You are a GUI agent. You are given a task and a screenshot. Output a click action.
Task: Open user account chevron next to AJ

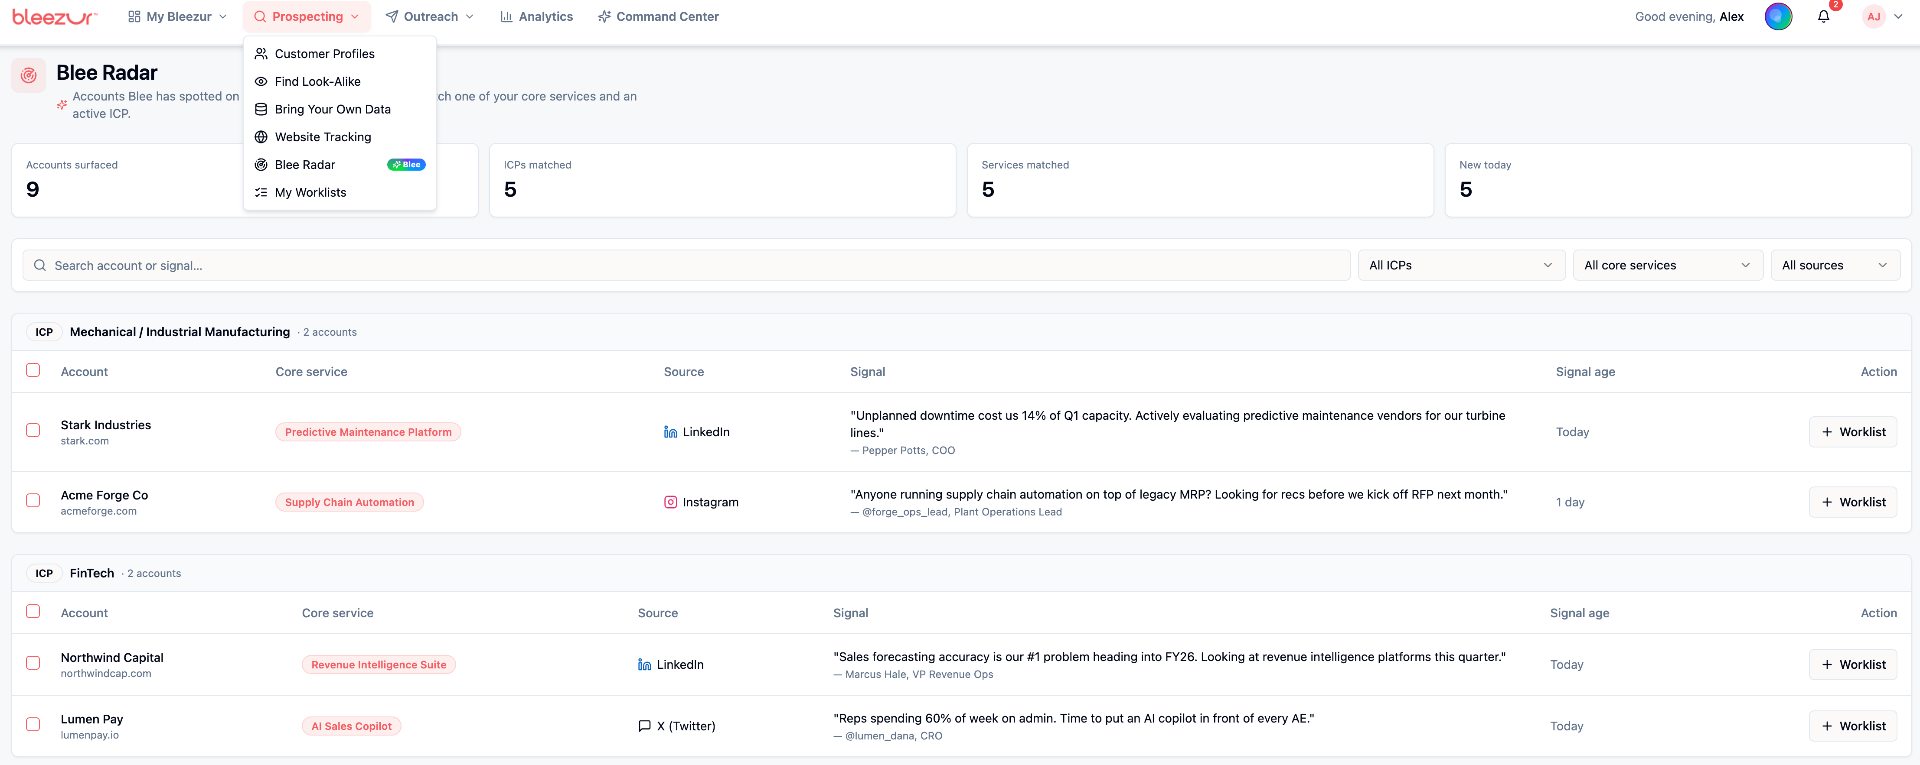1898,17
